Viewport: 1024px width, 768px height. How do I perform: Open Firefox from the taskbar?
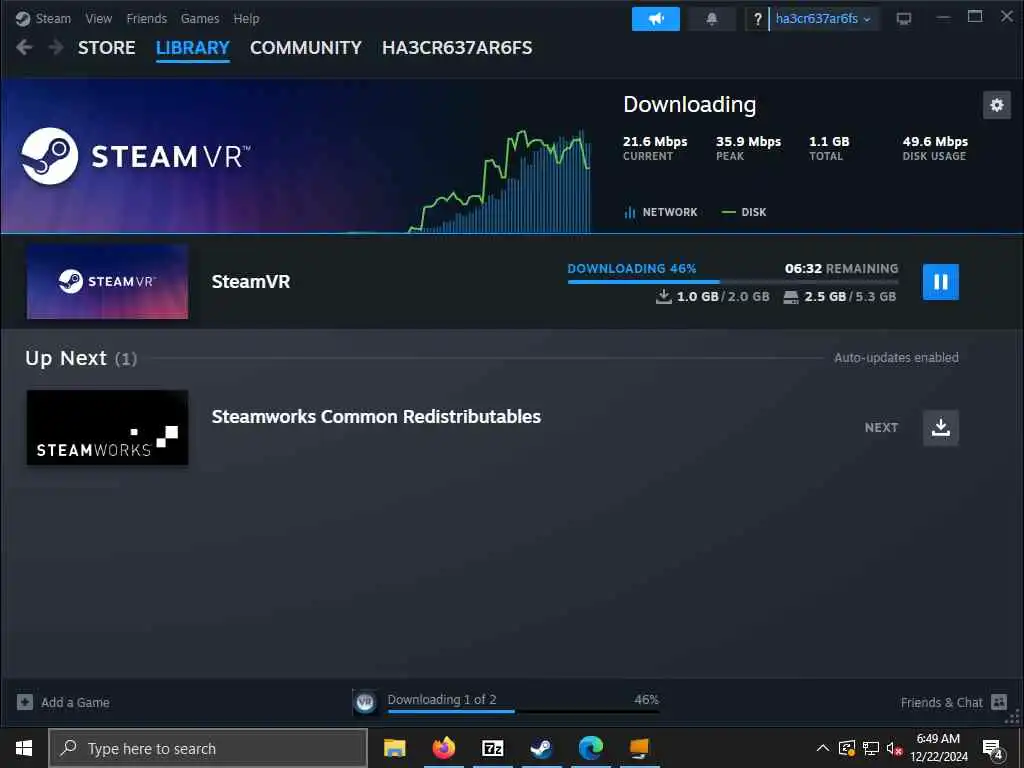tap(443, 748)
